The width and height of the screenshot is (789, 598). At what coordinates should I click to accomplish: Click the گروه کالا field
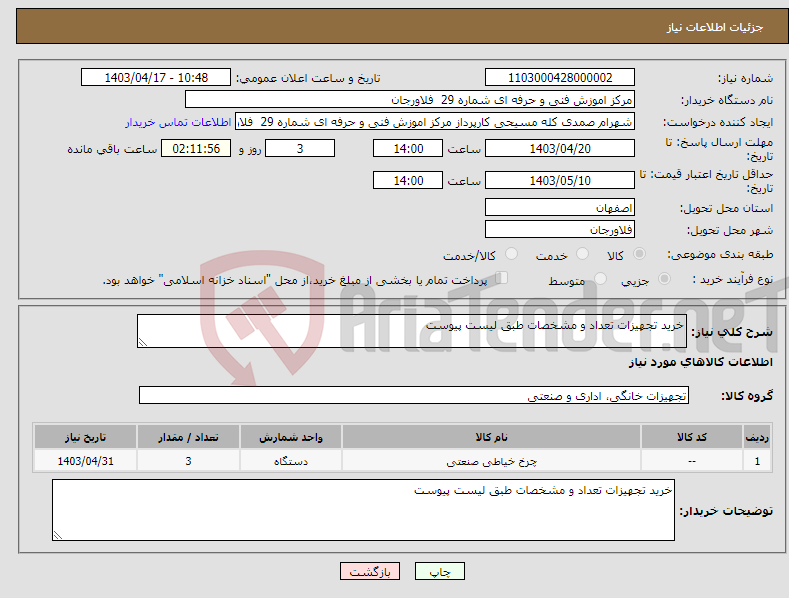tap(414, 395)
